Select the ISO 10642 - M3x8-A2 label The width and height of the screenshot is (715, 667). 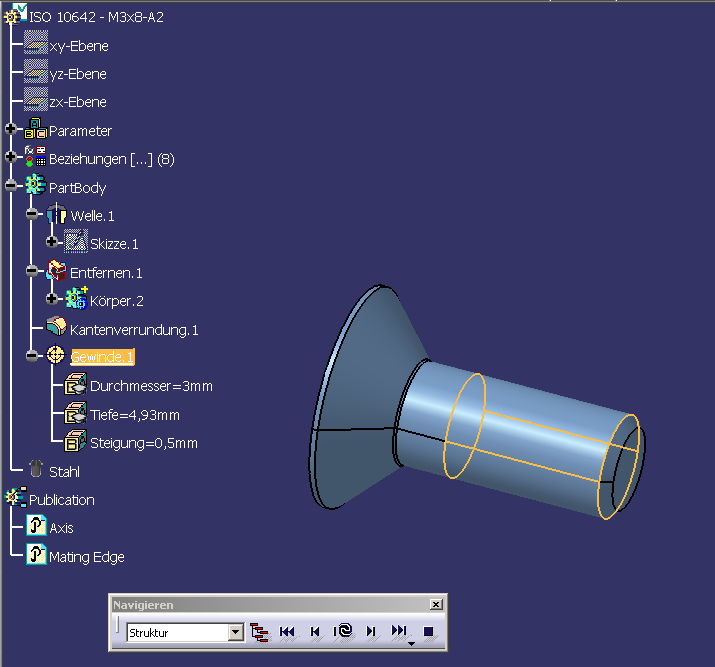click(x=96, y=17)
